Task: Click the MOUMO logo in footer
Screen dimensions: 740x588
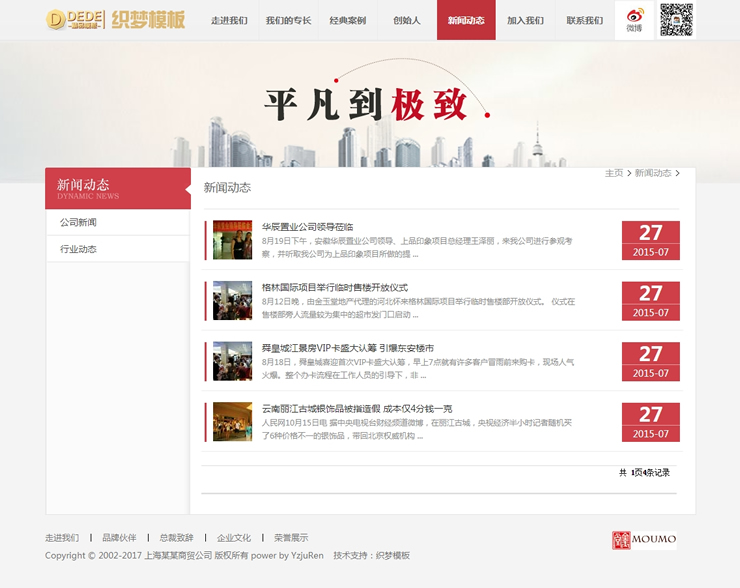Action: pos(644,540)
